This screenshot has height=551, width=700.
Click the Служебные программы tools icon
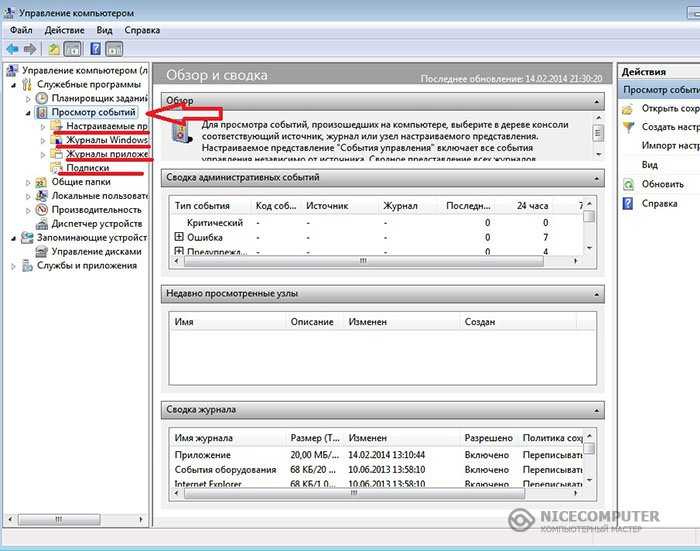click(27, 84)
